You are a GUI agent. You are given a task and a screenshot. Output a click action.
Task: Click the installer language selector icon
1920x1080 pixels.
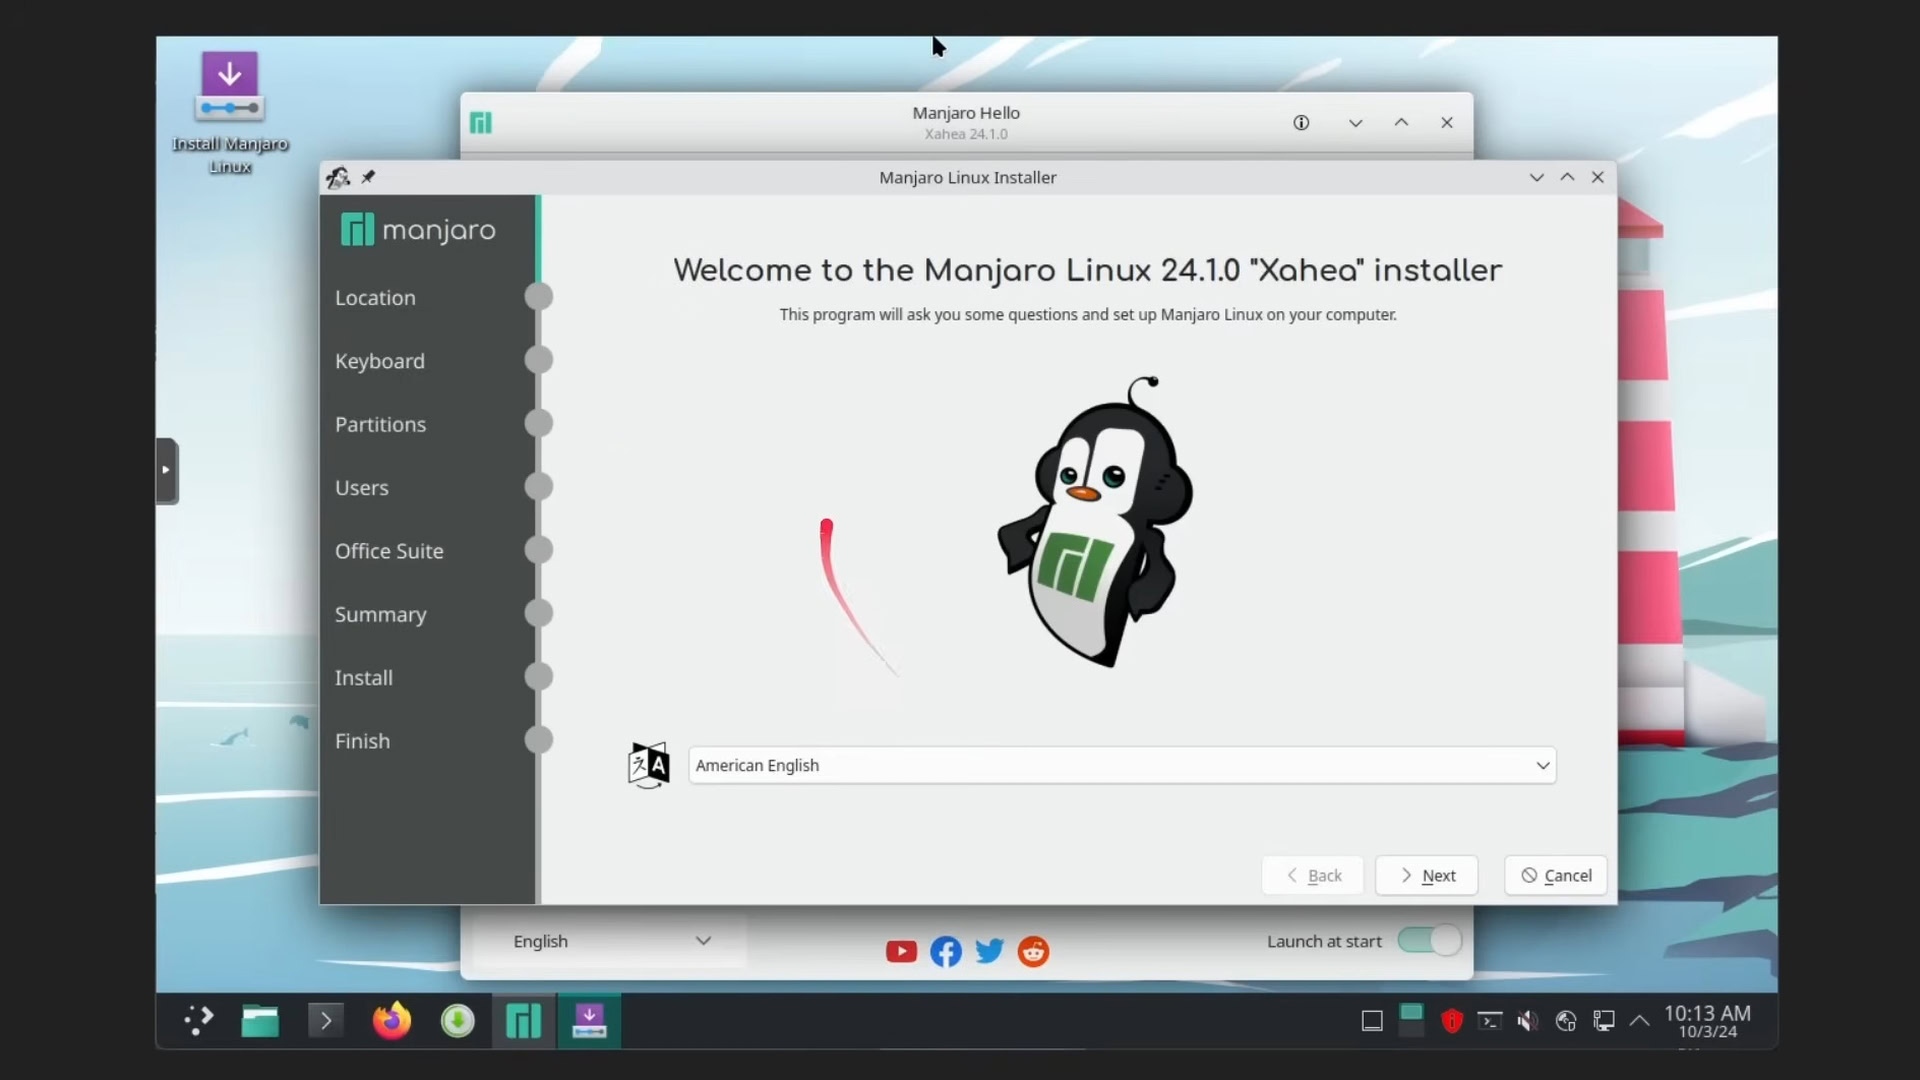point(649,765)
